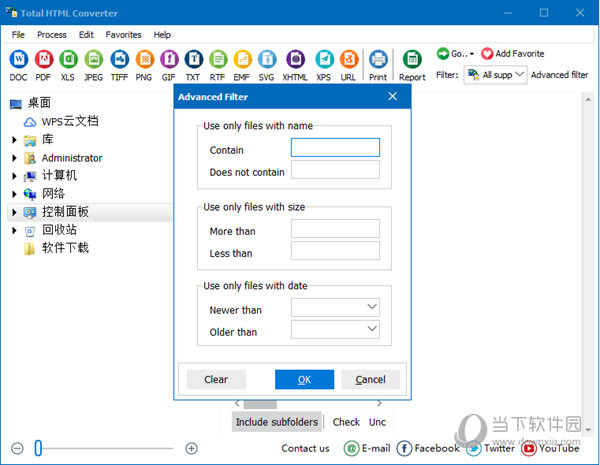Click the zoom in plus icon
This screenshot has width=600, height=465.
click(191, 448)
